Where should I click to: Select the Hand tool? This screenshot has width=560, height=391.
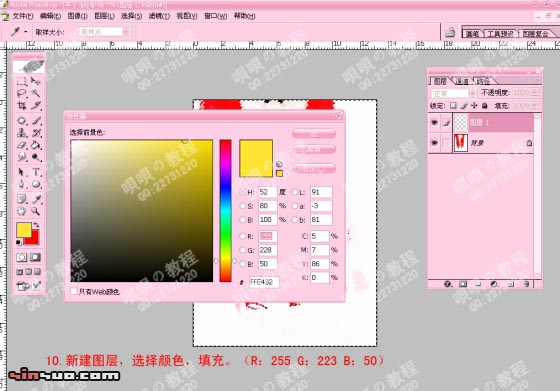[22, 211]
